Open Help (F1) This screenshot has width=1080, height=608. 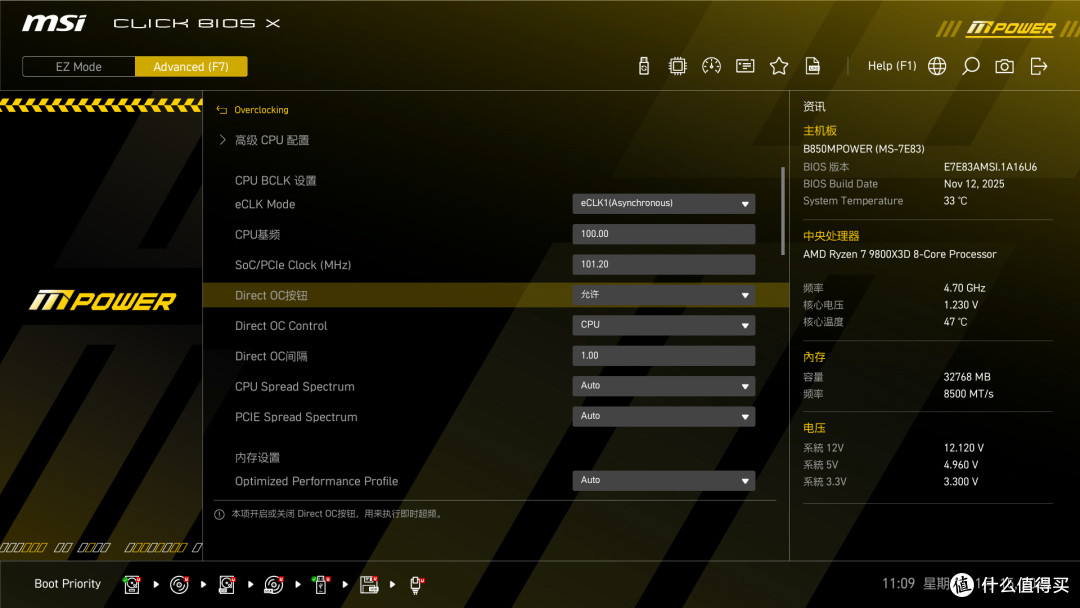[x=892, y=66]
